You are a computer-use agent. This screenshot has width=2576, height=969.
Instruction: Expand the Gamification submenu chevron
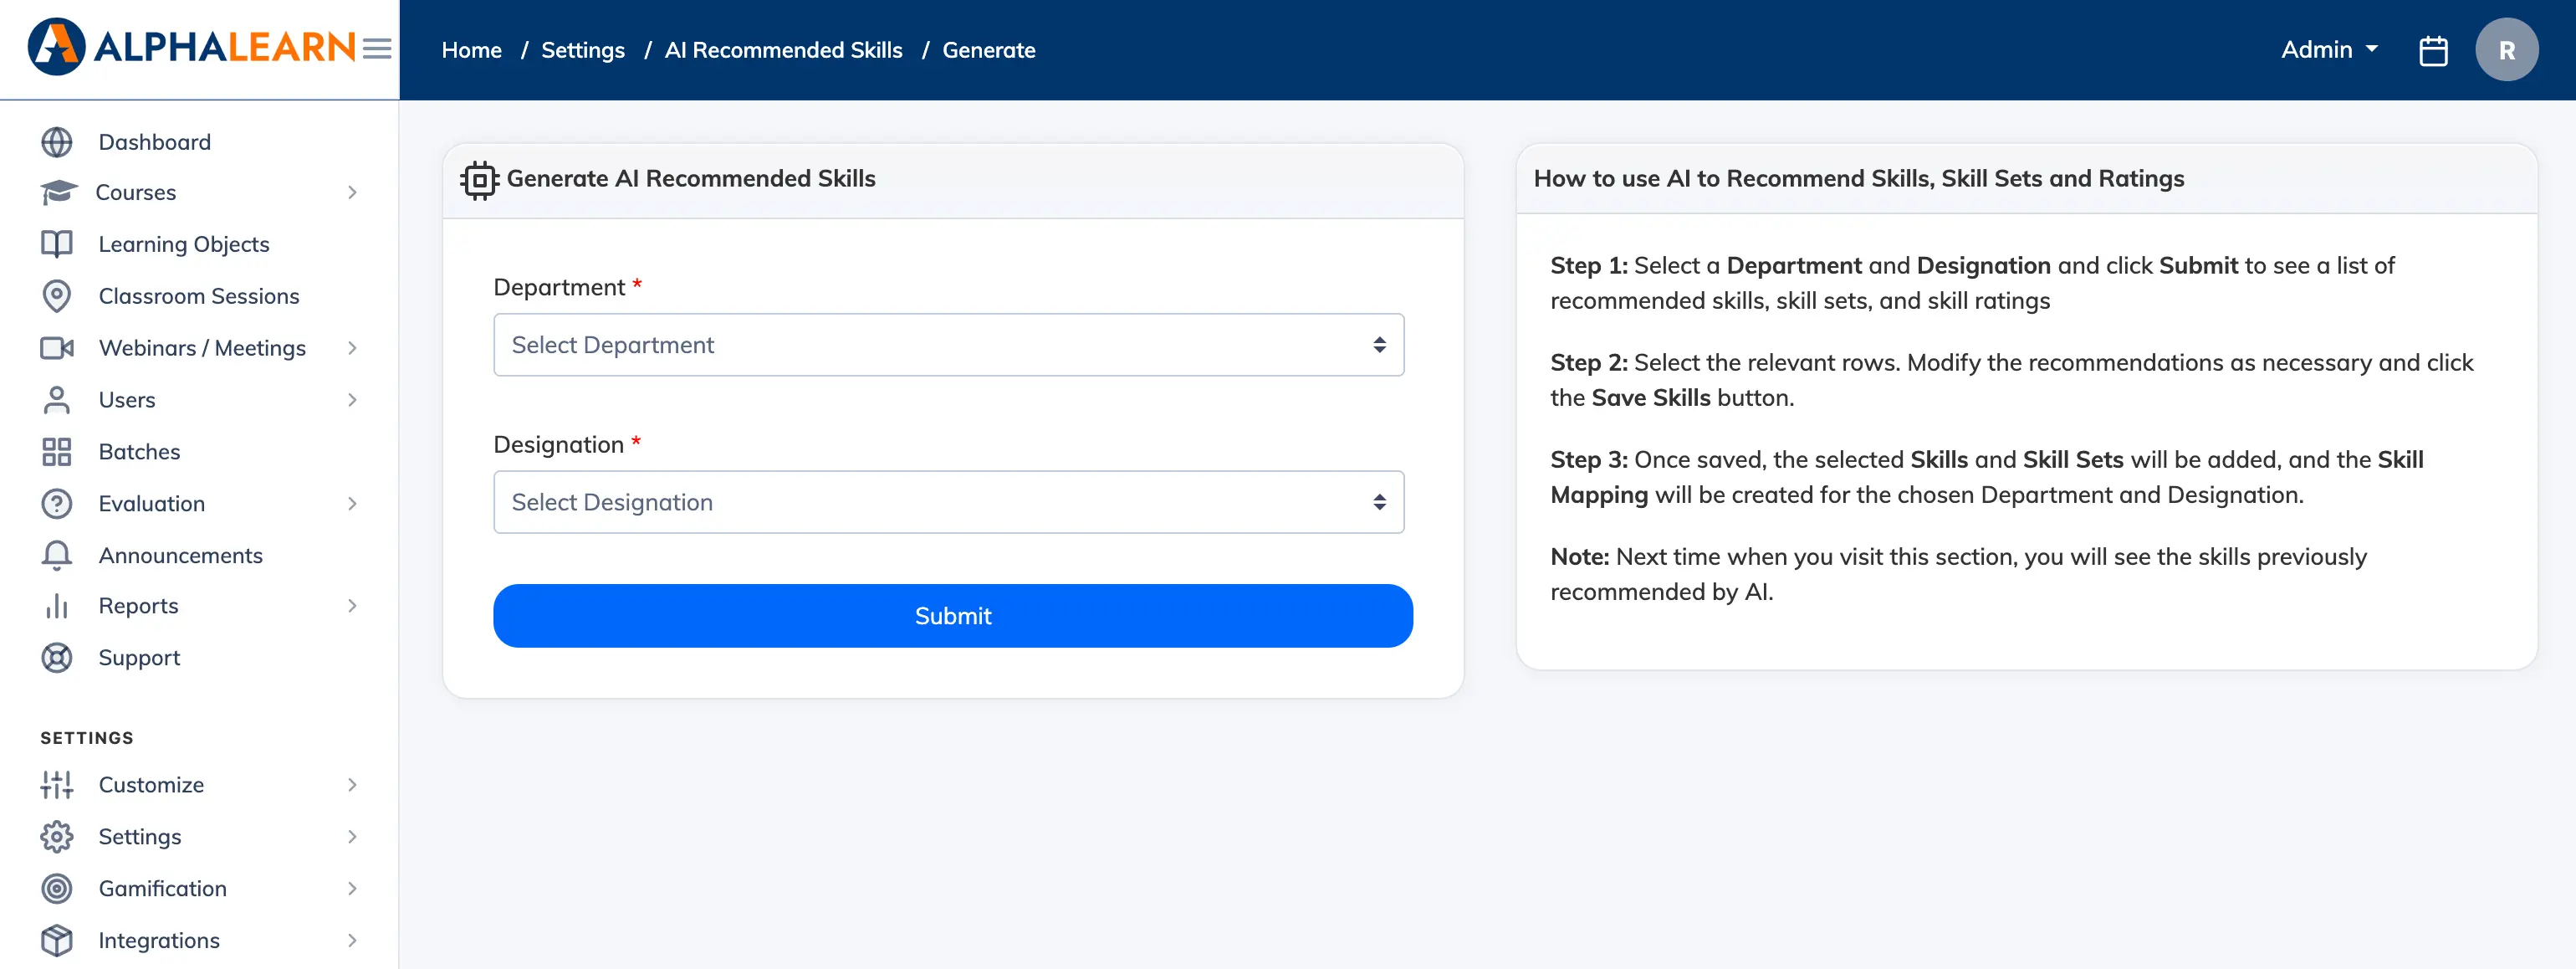click(x=352, y=889)
